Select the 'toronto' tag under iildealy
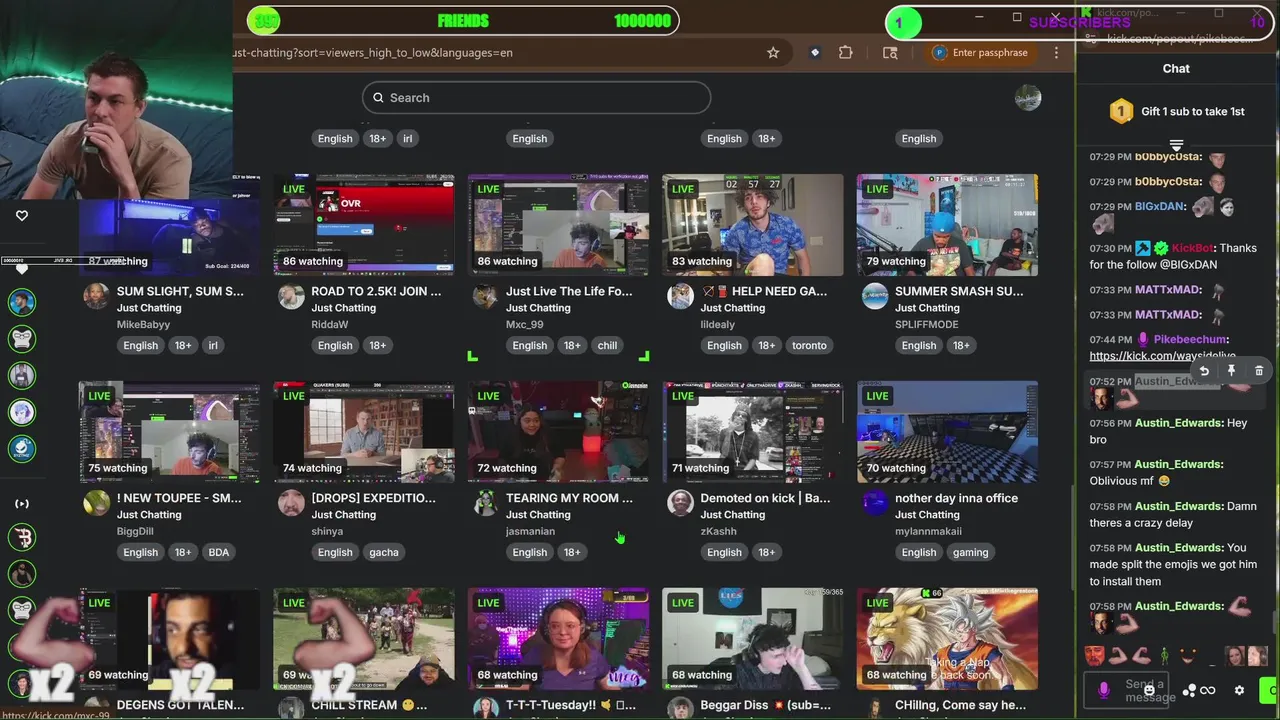Viewport: 1280px width, 720px height. [x=809, y=346]
